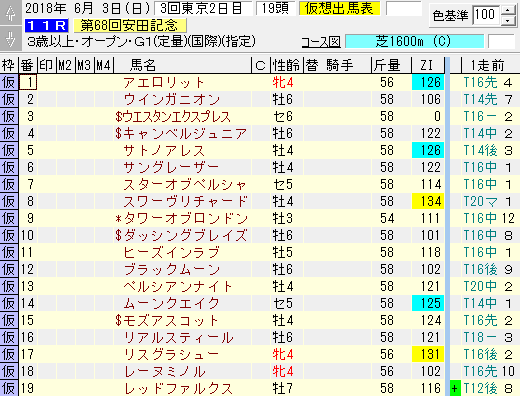Viewport: 520px width, 396px height.
Task: Select horse name スワーヴリチャード
Action: (x=185, y=201)
